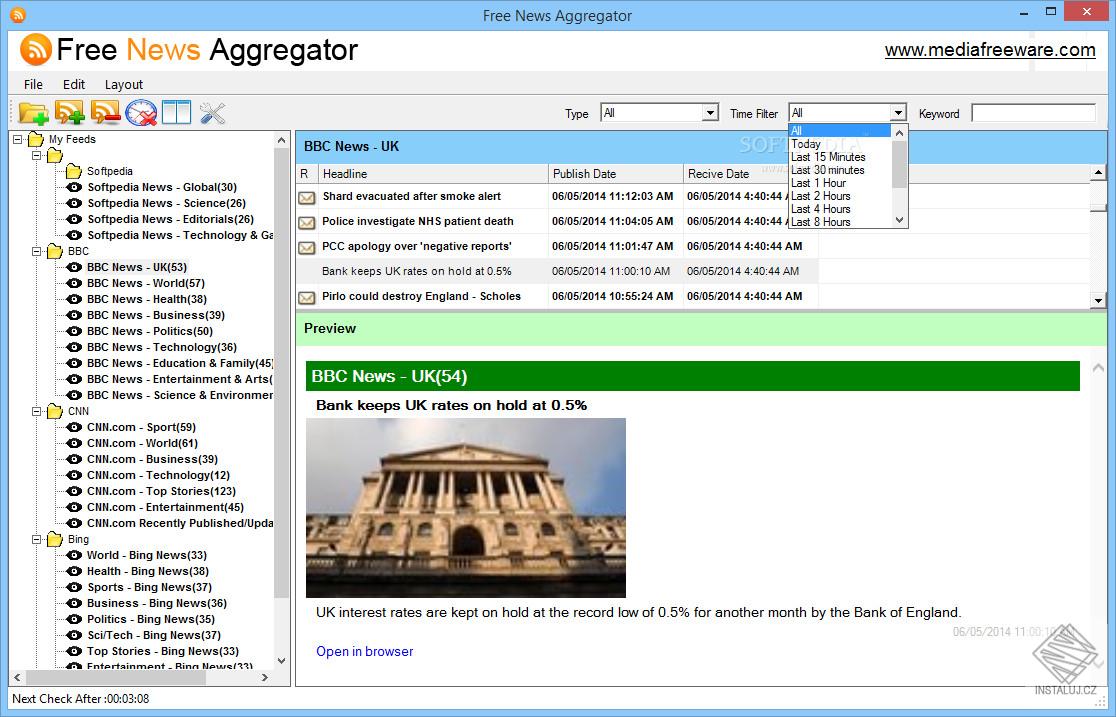
Task: Click the Keyword search field
Action: tap(1033, 112)
